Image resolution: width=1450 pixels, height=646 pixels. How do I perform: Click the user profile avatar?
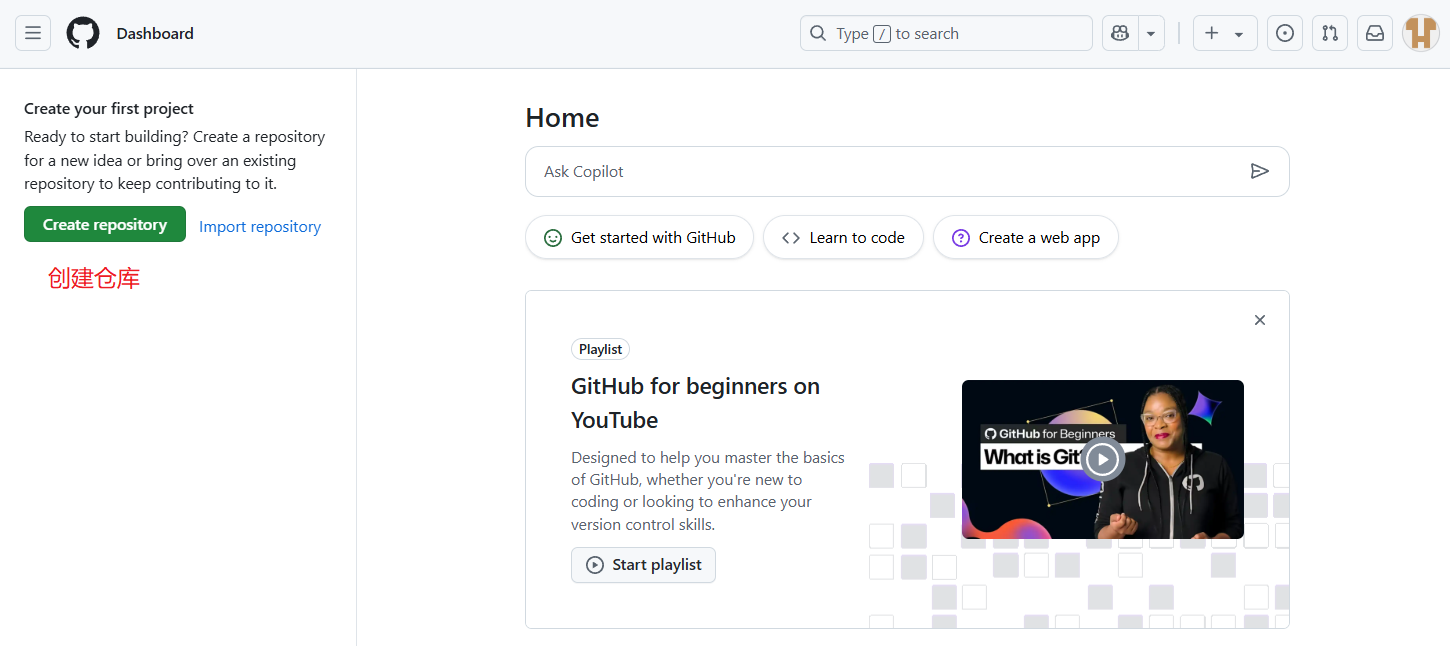1420,33
